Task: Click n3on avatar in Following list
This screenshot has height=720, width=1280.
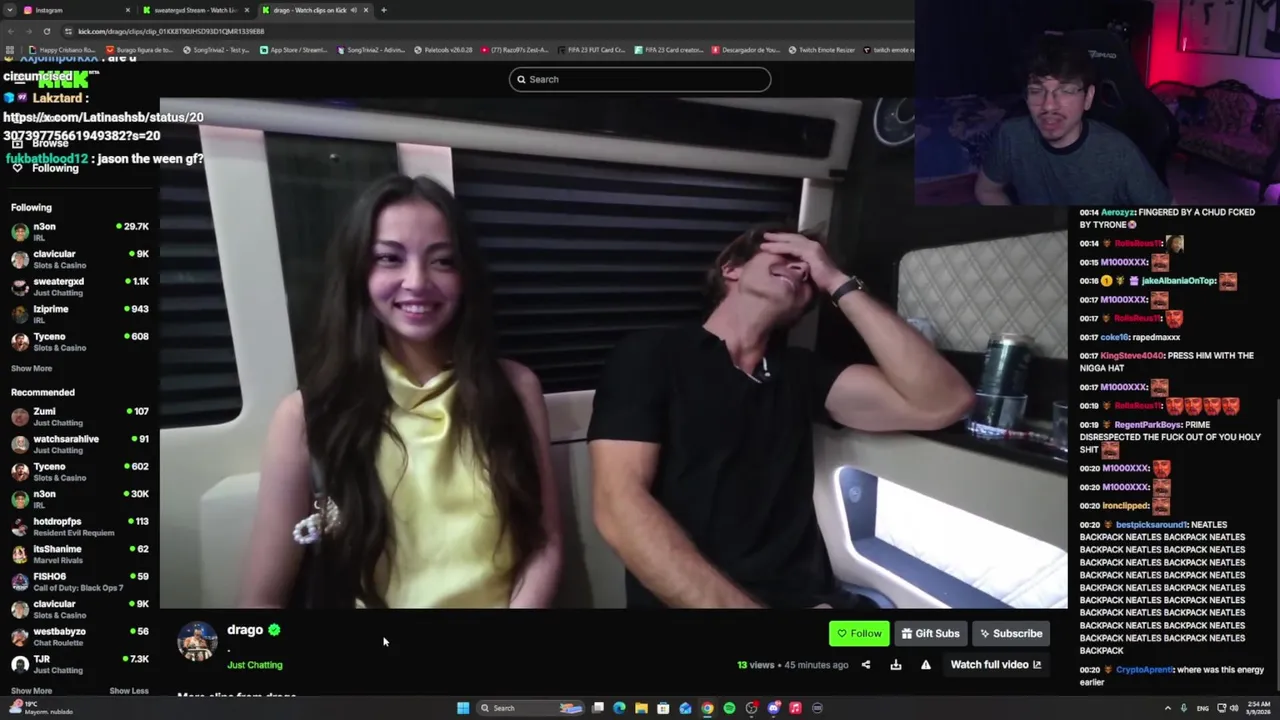Action: tap(20, 232)
